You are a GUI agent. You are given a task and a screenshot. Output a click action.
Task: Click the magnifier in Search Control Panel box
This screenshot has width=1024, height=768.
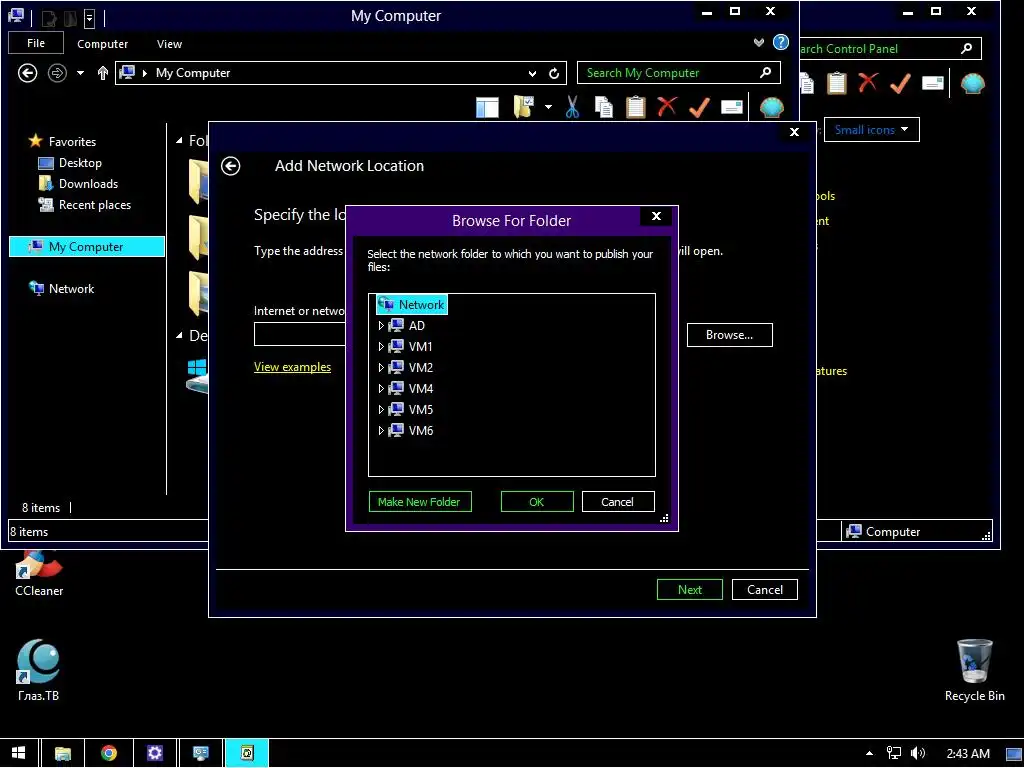coord(967,48)
